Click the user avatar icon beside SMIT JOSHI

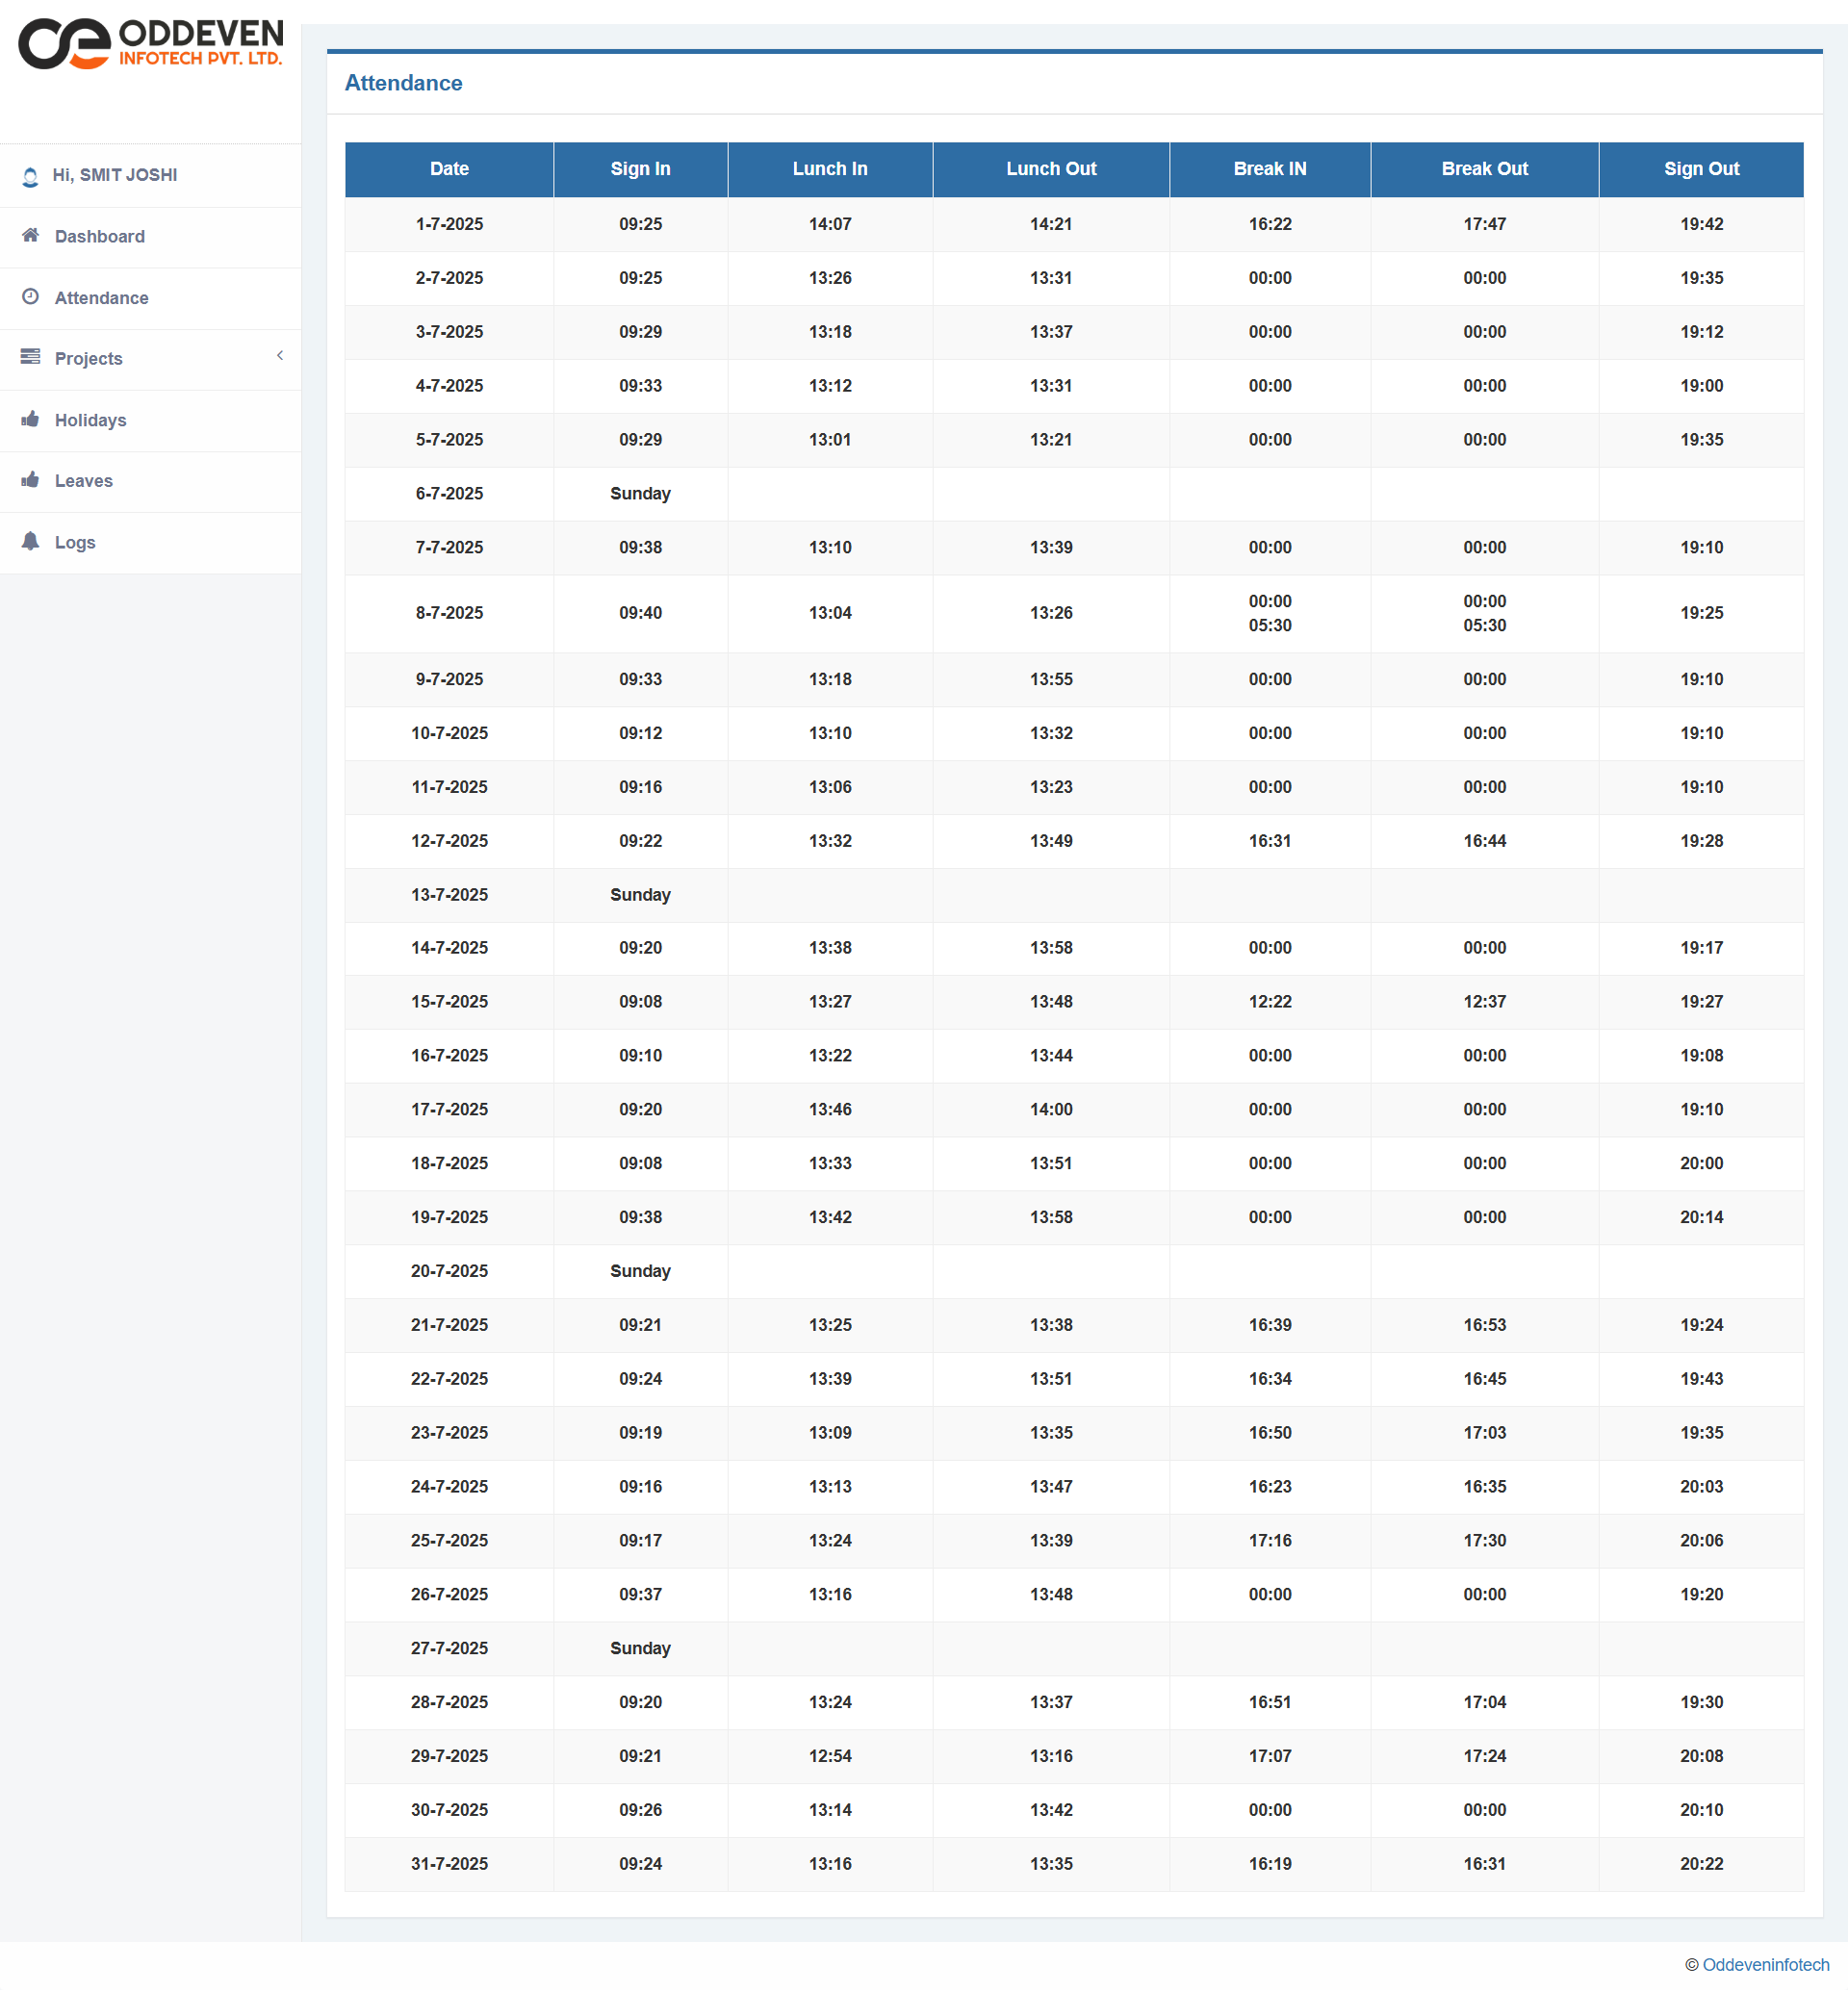pyautogui.click(x=31, y=177)
